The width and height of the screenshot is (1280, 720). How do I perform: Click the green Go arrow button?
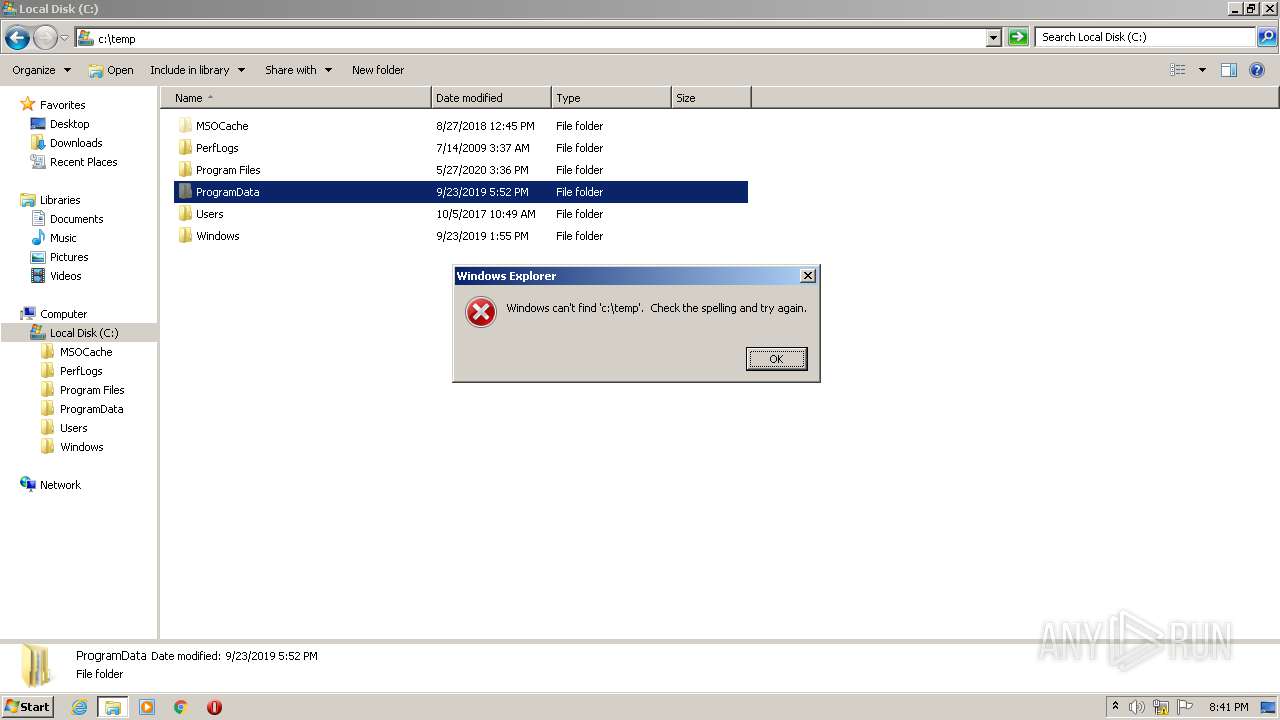tap(1018, 38)
